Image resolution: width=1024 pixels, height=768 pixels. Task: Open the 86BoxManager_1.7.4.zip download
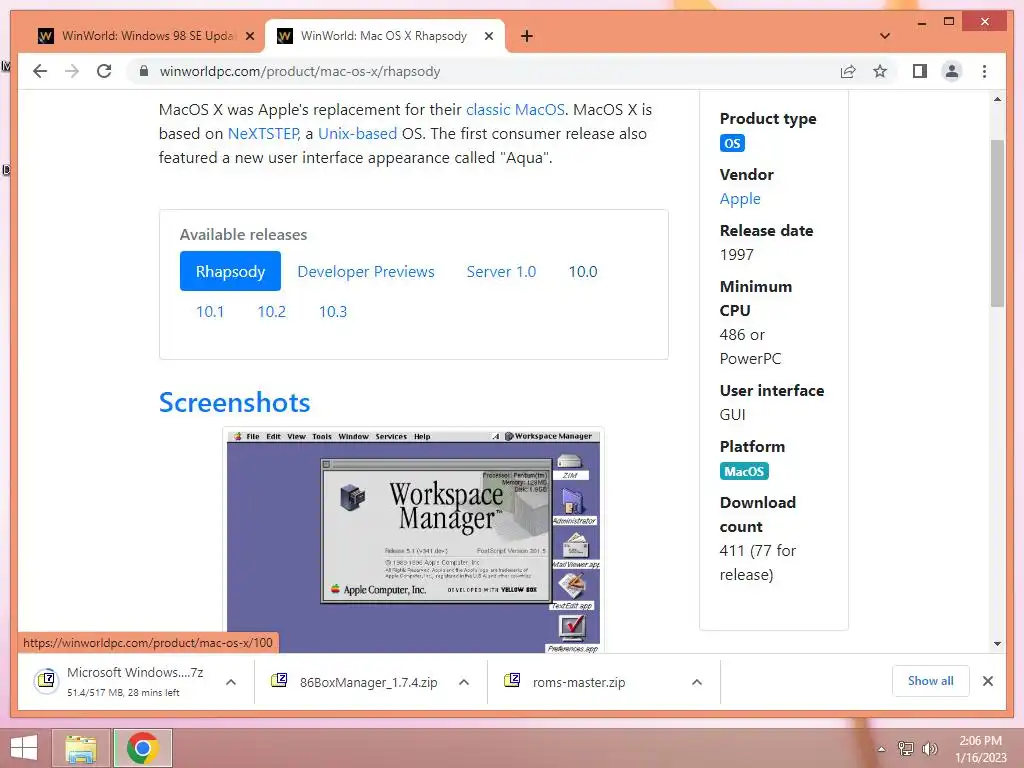tap(356, 682)
